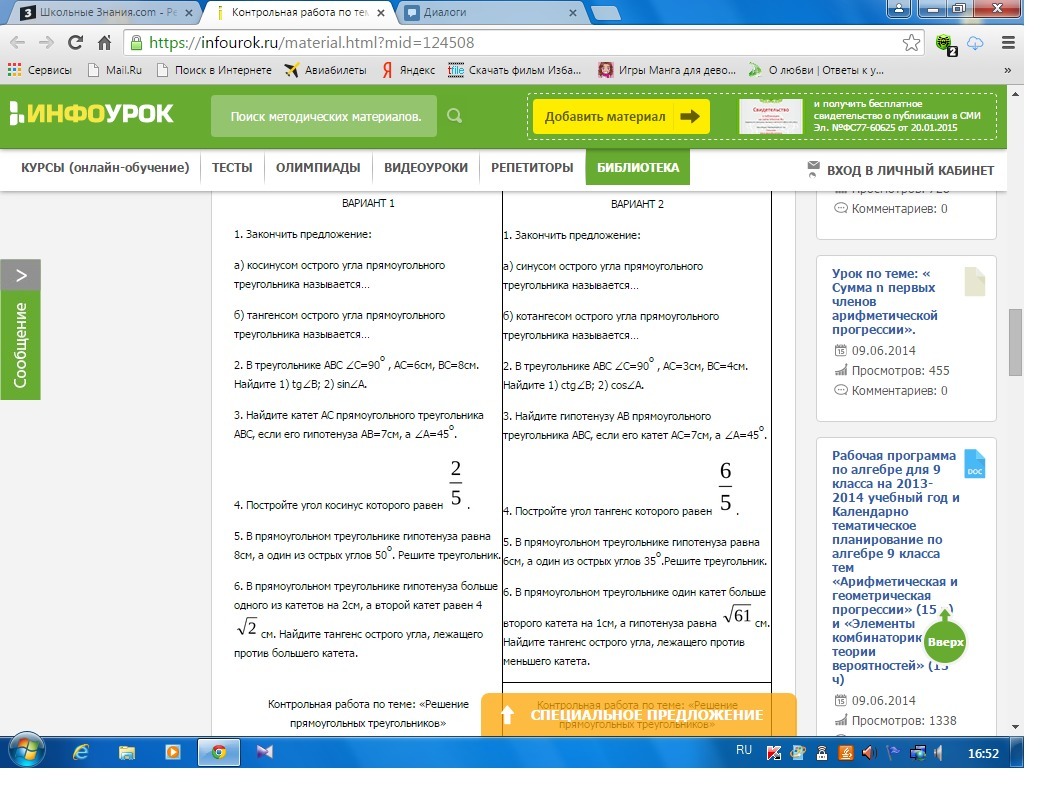Click the Добавить материал button
Screen dimensions: 1056x800
click(621, 116)
